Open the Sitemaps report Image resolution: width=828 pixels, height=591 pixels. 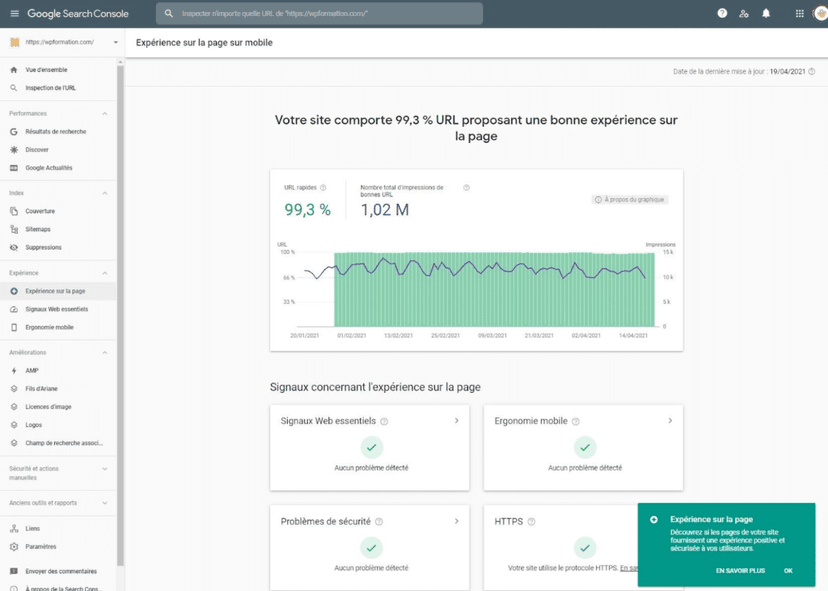coord(38,229)
